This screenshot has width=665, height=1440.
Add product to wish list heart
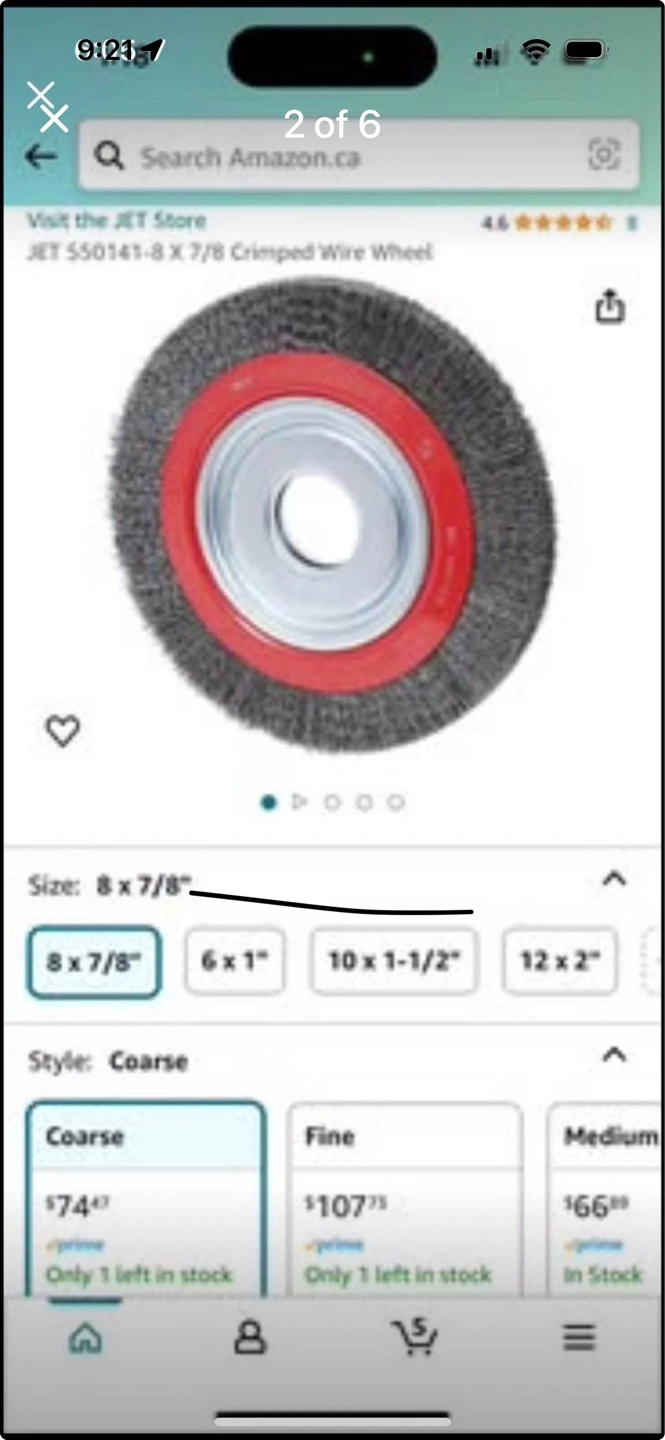63,731
